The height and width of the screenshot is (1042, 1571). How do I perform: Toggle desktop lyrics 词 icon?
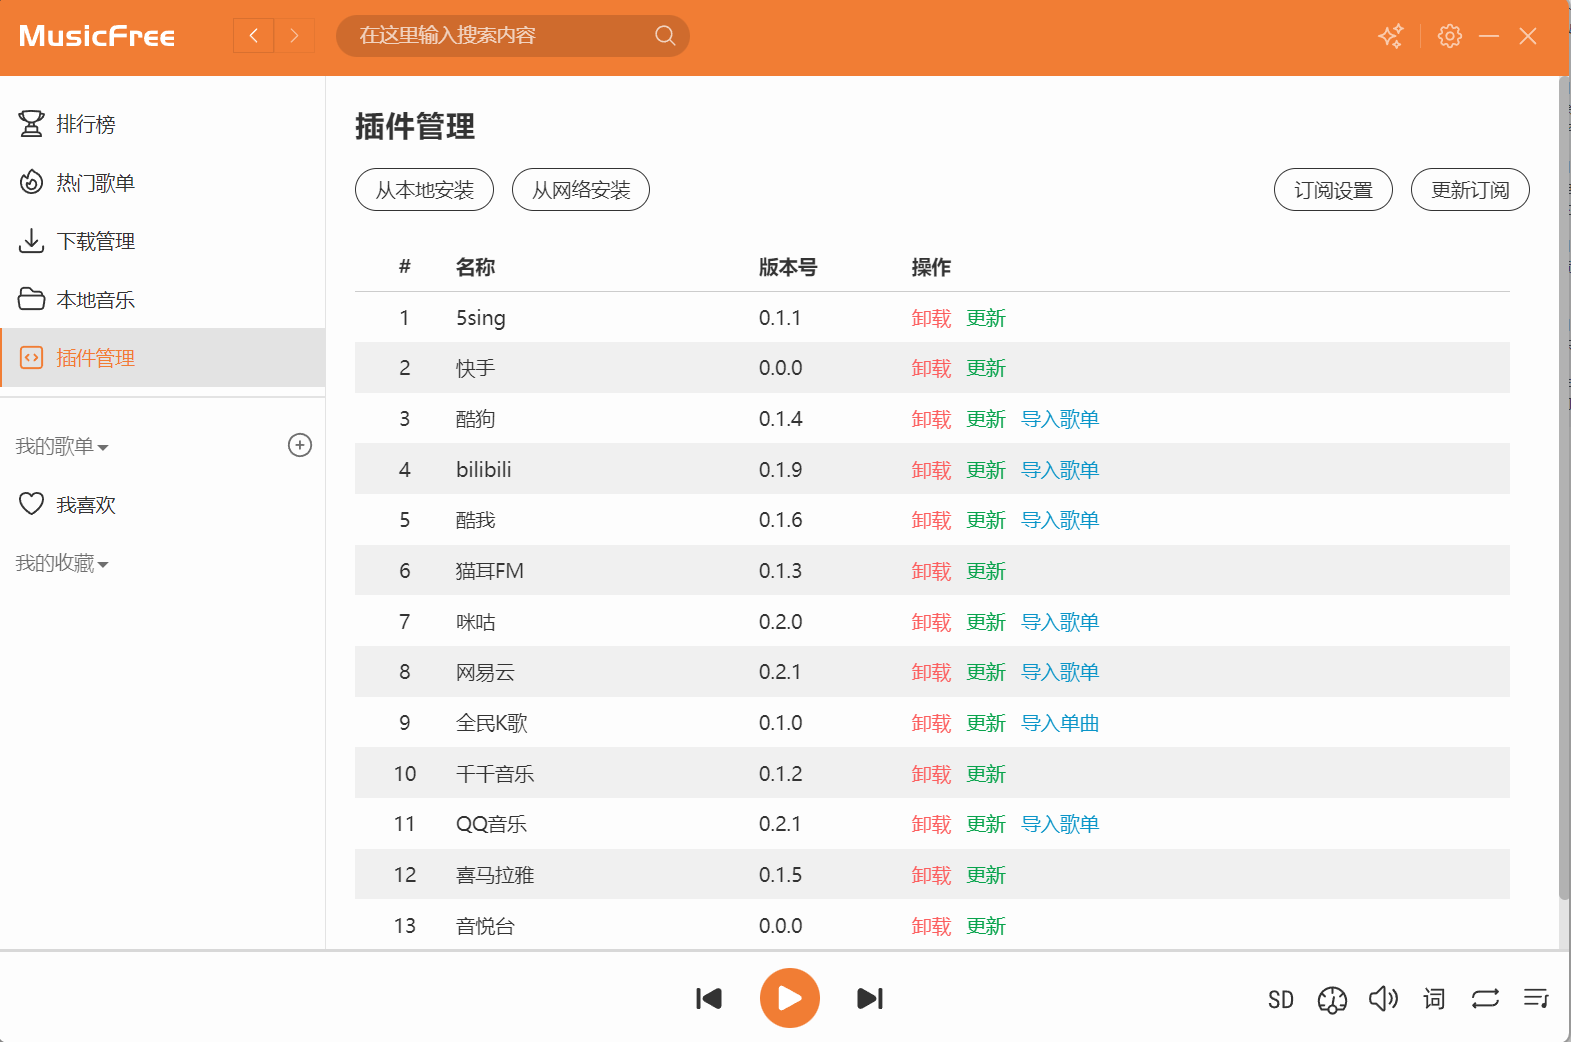1434,998
